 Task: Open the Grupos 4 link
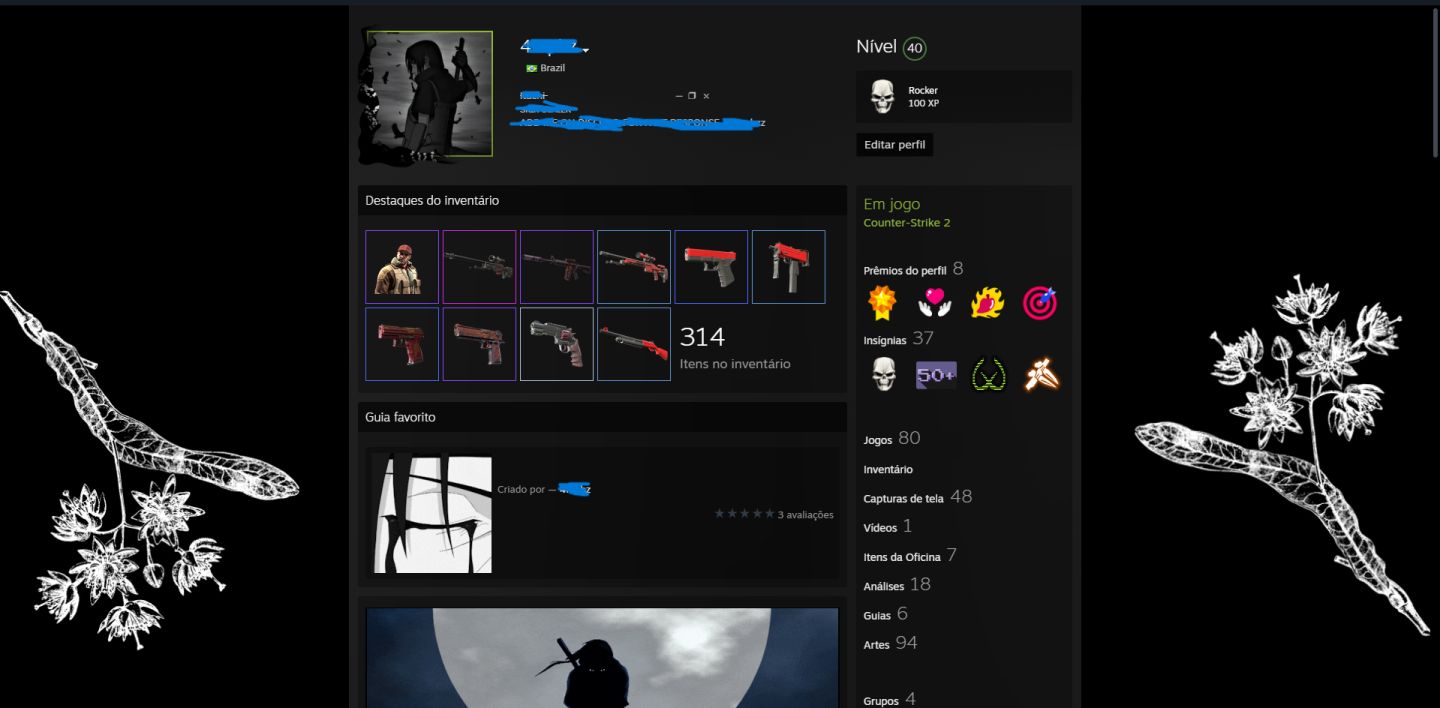[890, 700]
